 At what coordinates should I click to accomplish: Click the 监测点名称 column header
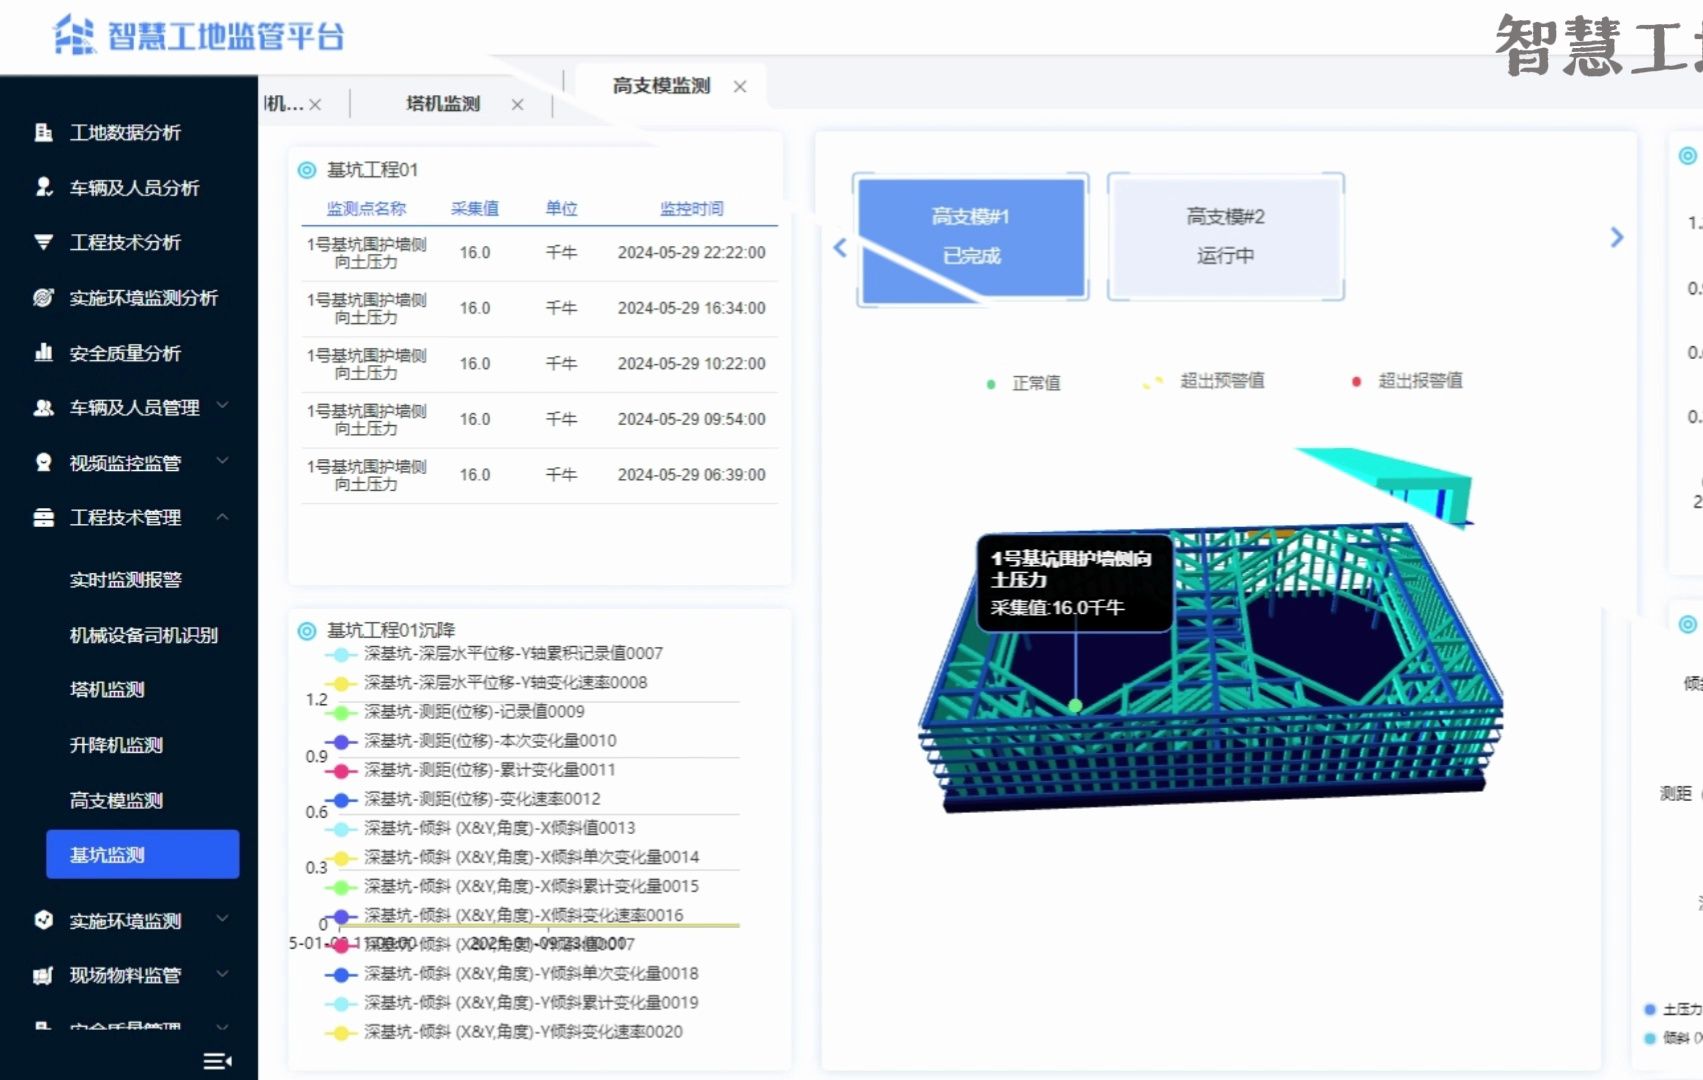(366, 209)
